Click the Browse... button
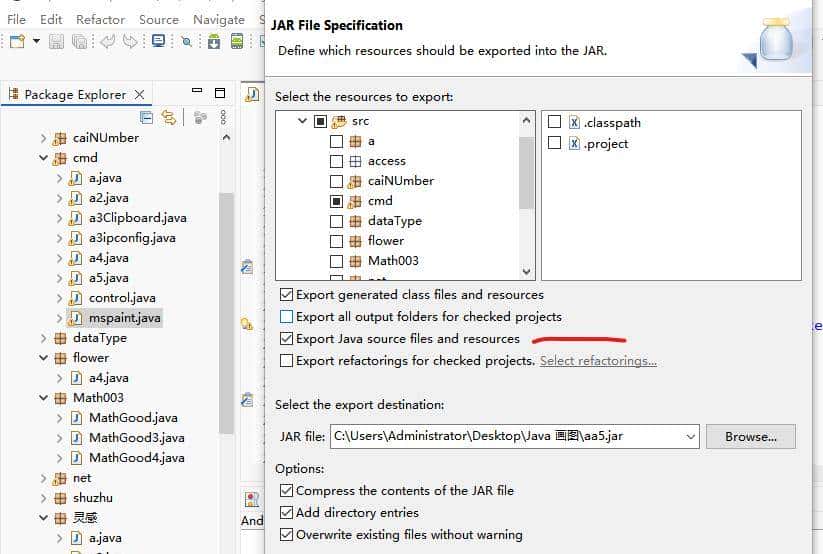This screenshot has width=823, height=554. click(x=751, y=436)
